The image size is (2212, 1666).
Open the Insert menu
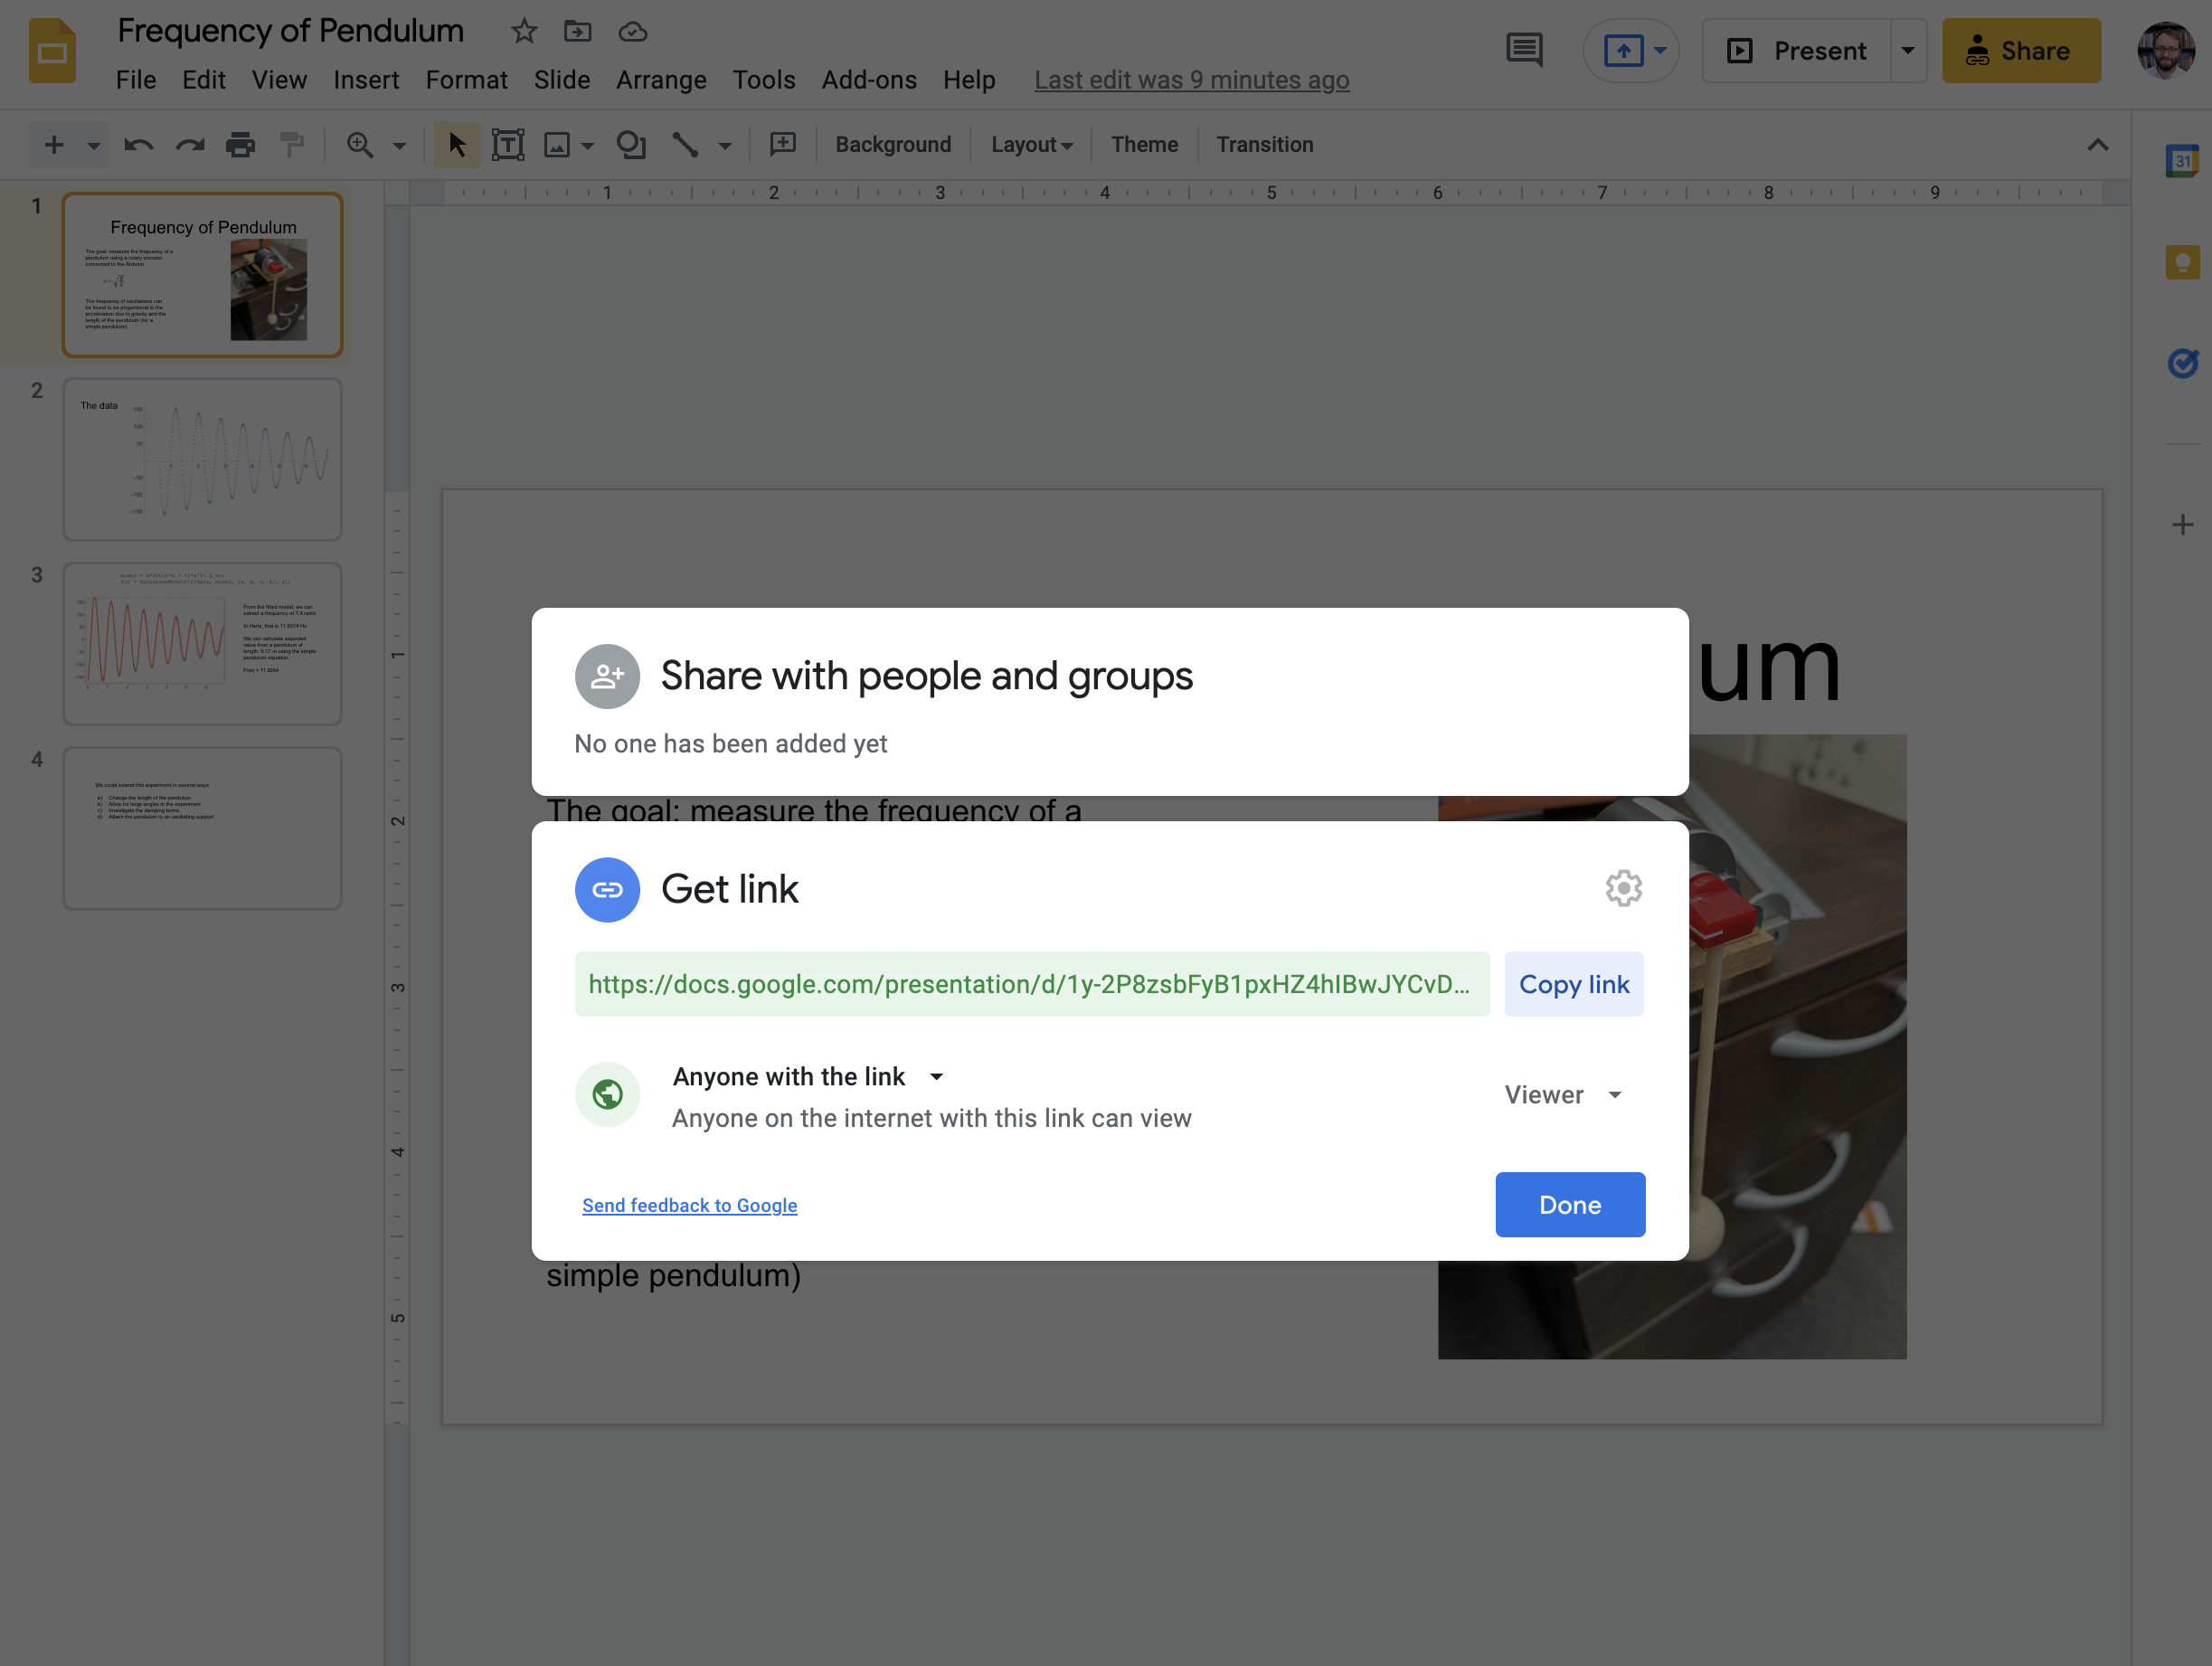click(366, 80)
